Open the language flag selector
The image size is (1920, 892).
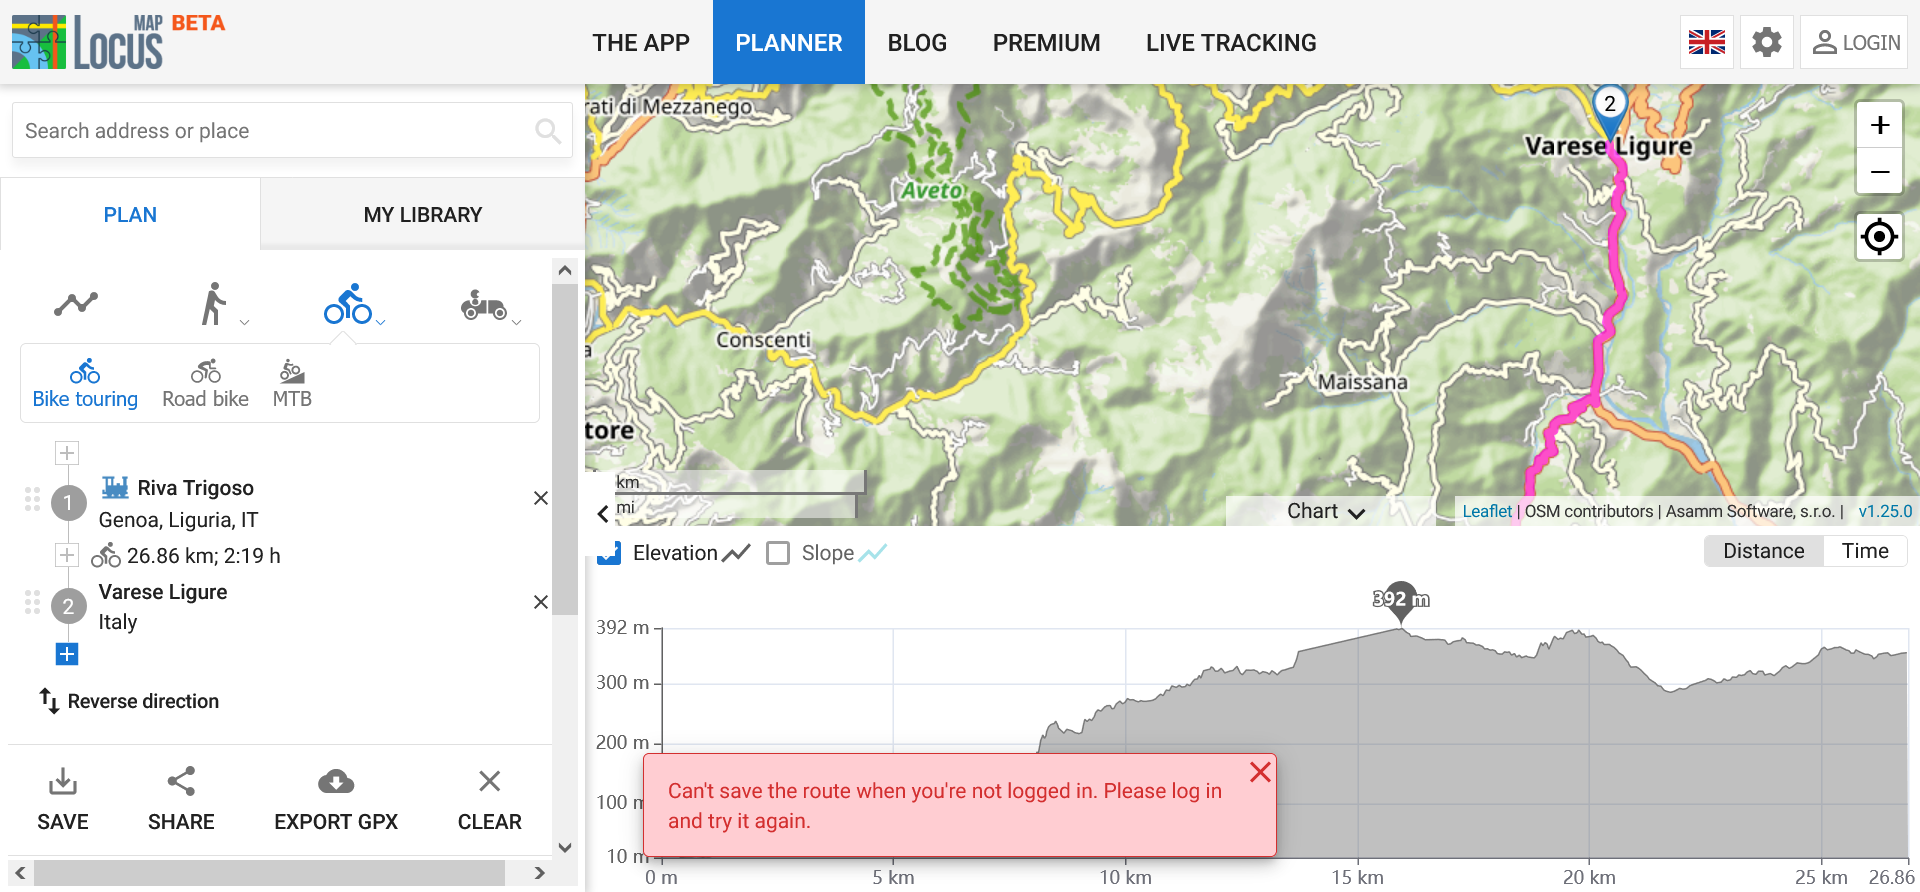click(x=1707, y=43)
